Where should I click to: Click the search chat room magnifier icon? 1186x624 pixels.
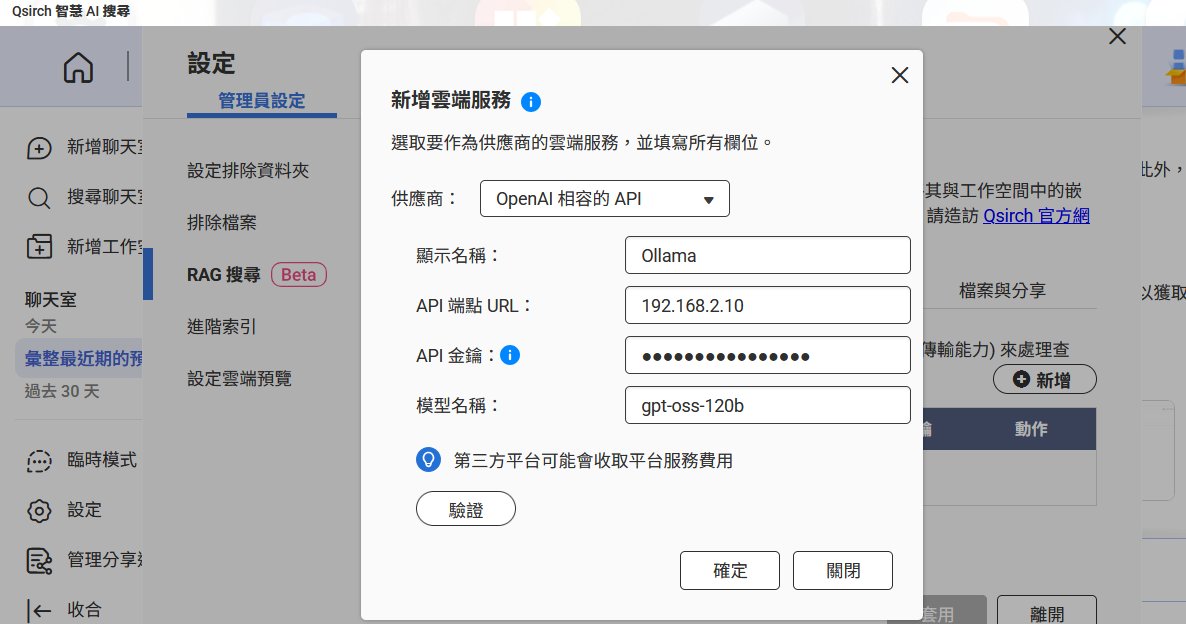(39, 197)
